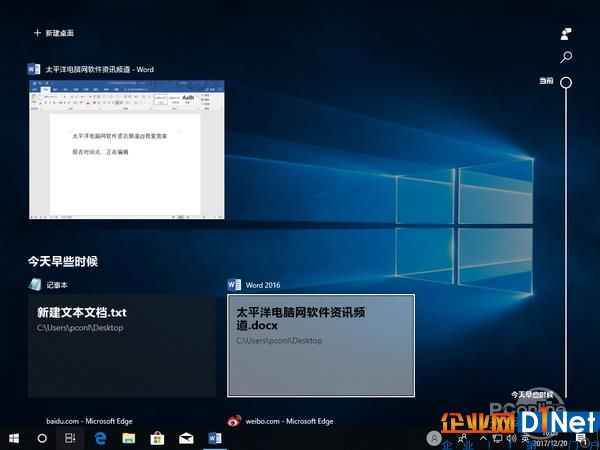This screenshot has width=600, height=450.
Task: Click the 太平洋电脑网软件资讯频道 - Word window title
Action: pyautogui.click(x=99, y=70)
